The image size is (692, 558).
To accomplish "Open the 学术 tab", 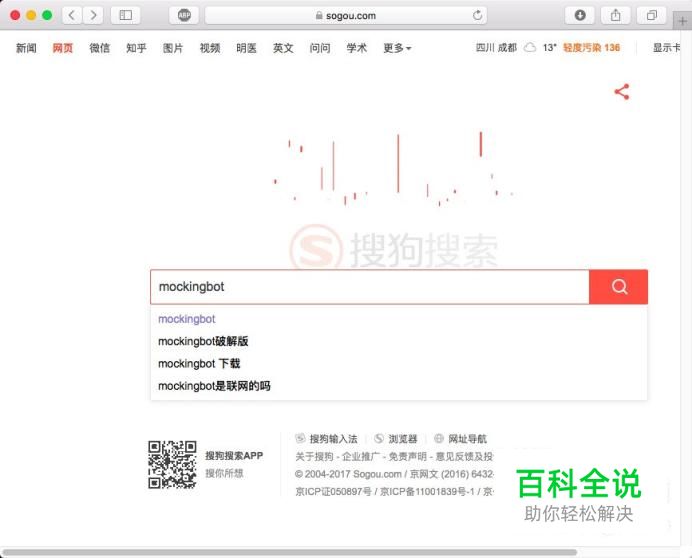I will click(357, 48).
